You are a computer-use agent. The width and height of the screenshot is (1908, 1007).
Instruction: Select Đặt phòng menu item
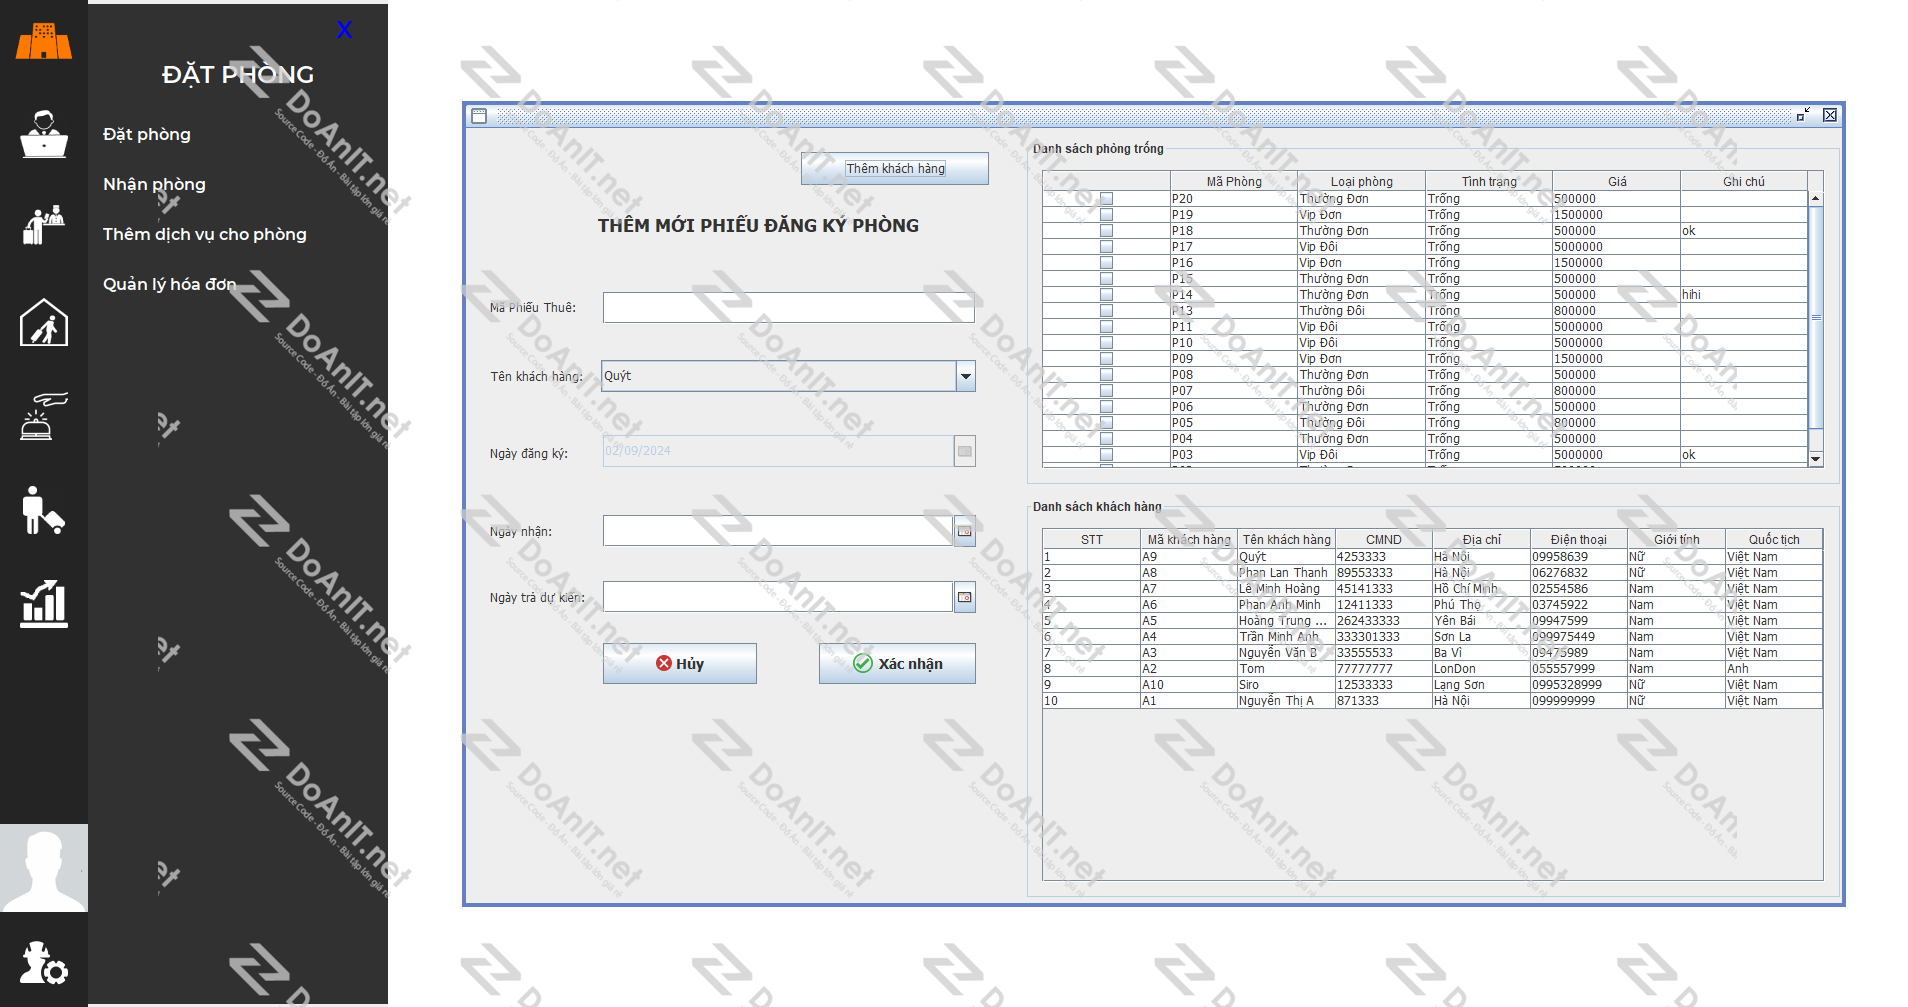click(x=147, y=134)
